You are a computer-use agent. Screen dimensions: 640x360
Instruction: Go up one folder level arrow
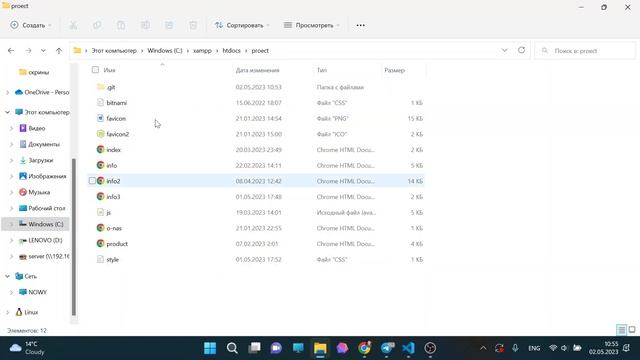(x=59, y=51)
